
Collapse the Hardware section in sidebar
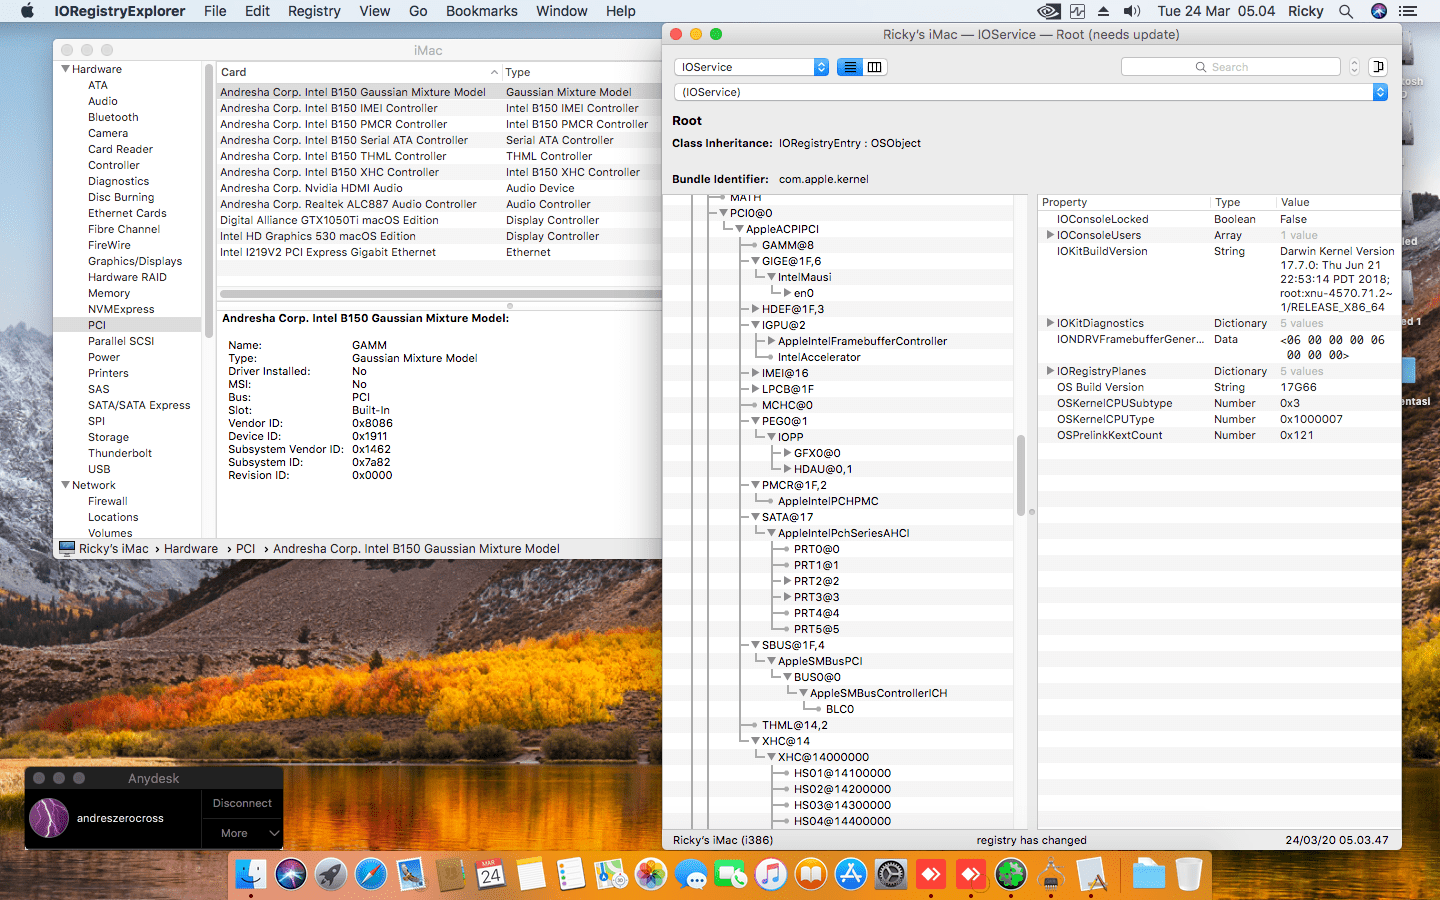tap(66, 69)
